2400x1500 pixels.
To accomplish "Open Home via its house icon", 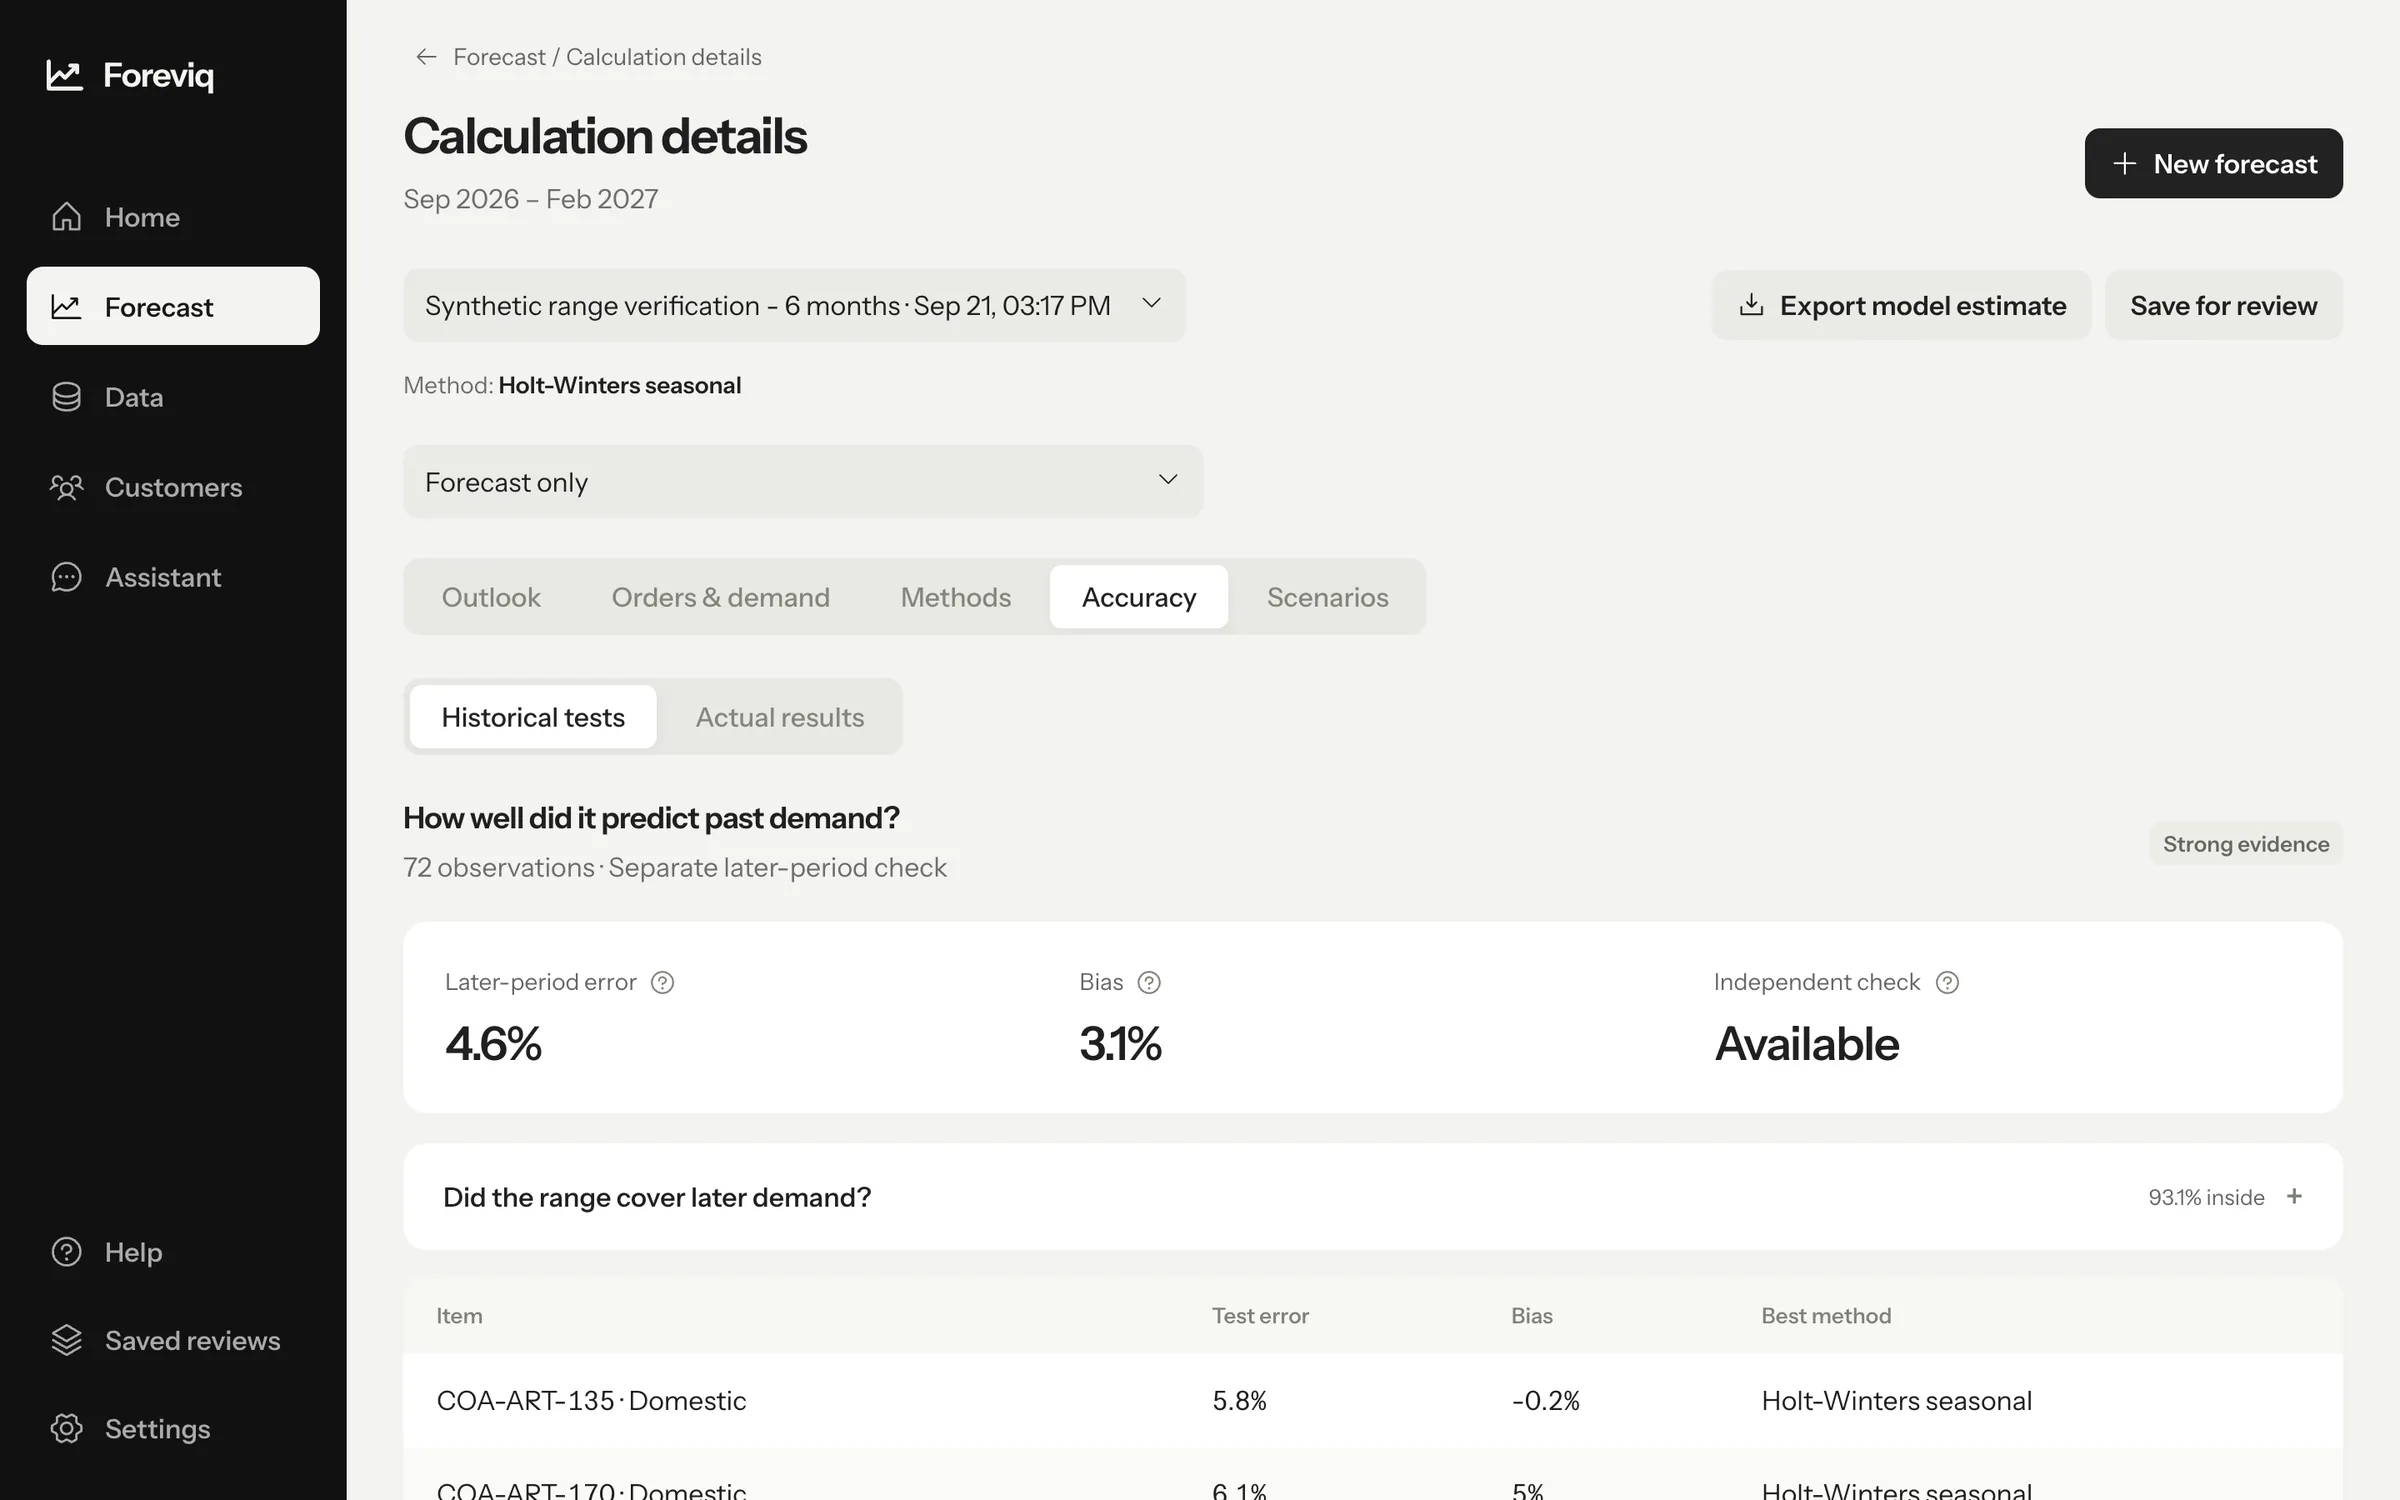I will point(66,217).
